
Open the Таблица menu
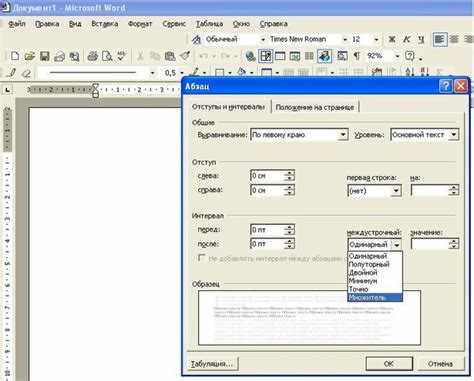[209, 24]
